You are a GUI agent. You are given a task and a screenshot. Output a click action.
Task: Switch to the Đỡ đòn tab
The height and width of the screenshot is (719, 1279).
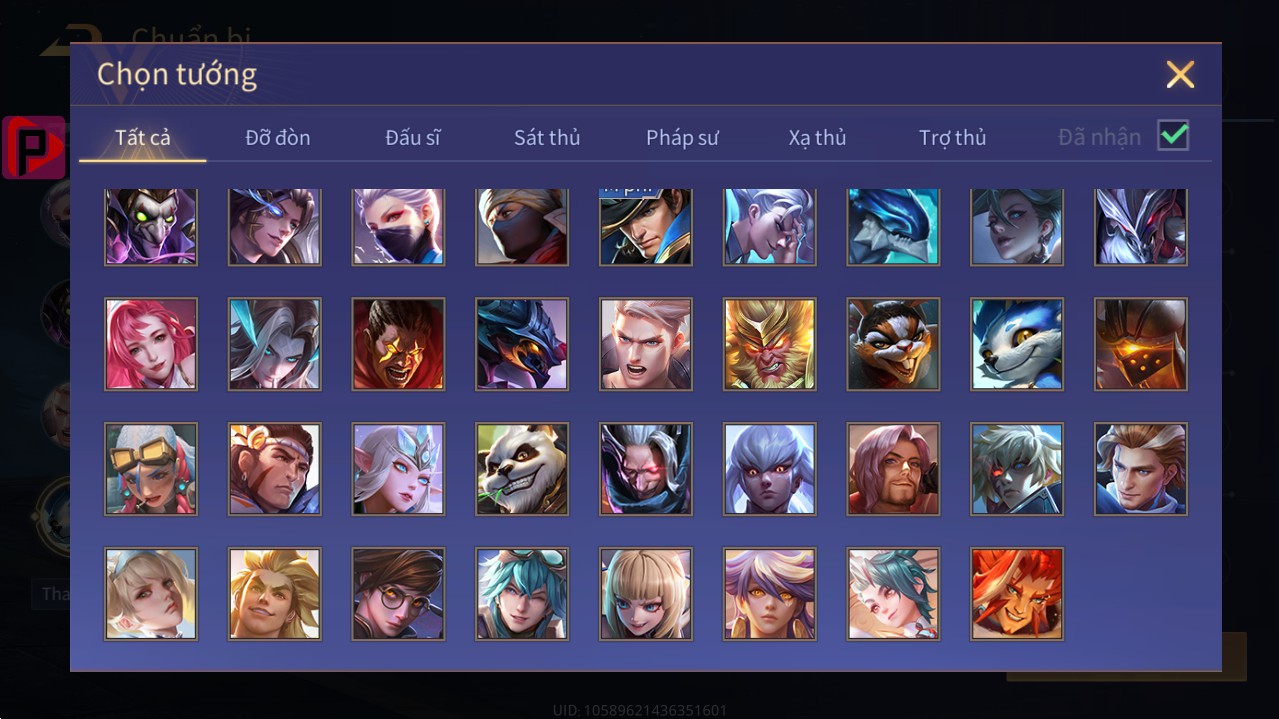278,138
